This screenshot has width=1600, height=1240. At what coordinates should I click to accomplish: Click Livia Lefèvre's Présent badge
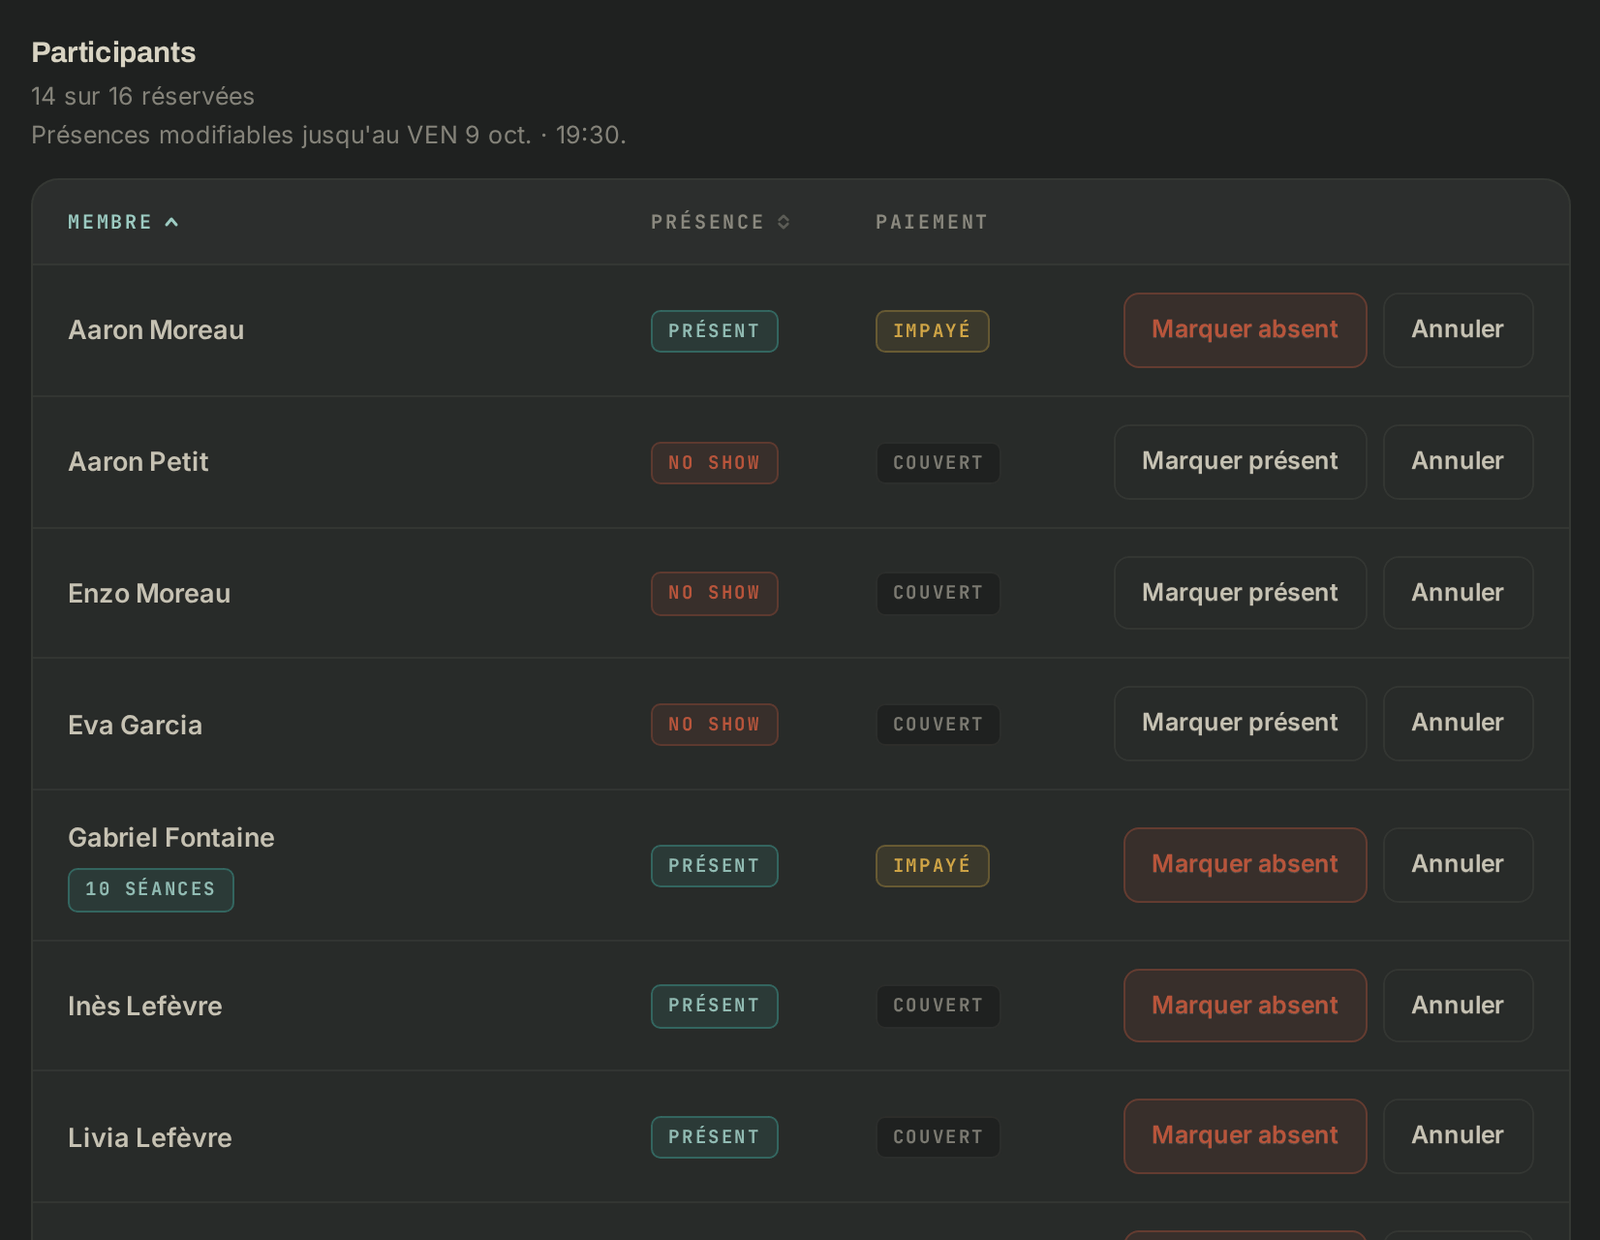coord(714,1137)
